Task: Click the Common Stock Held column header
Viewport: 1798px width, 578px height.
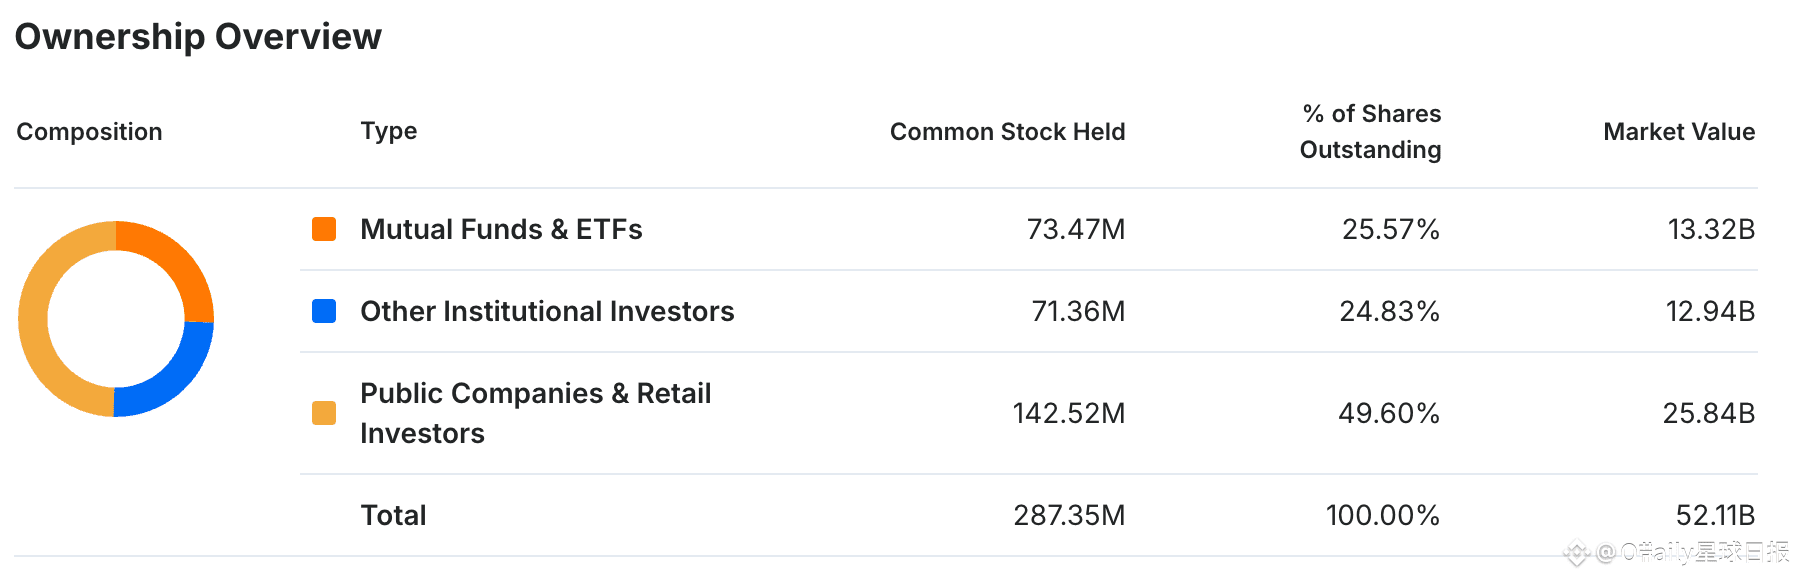Action: point(1007,132)
